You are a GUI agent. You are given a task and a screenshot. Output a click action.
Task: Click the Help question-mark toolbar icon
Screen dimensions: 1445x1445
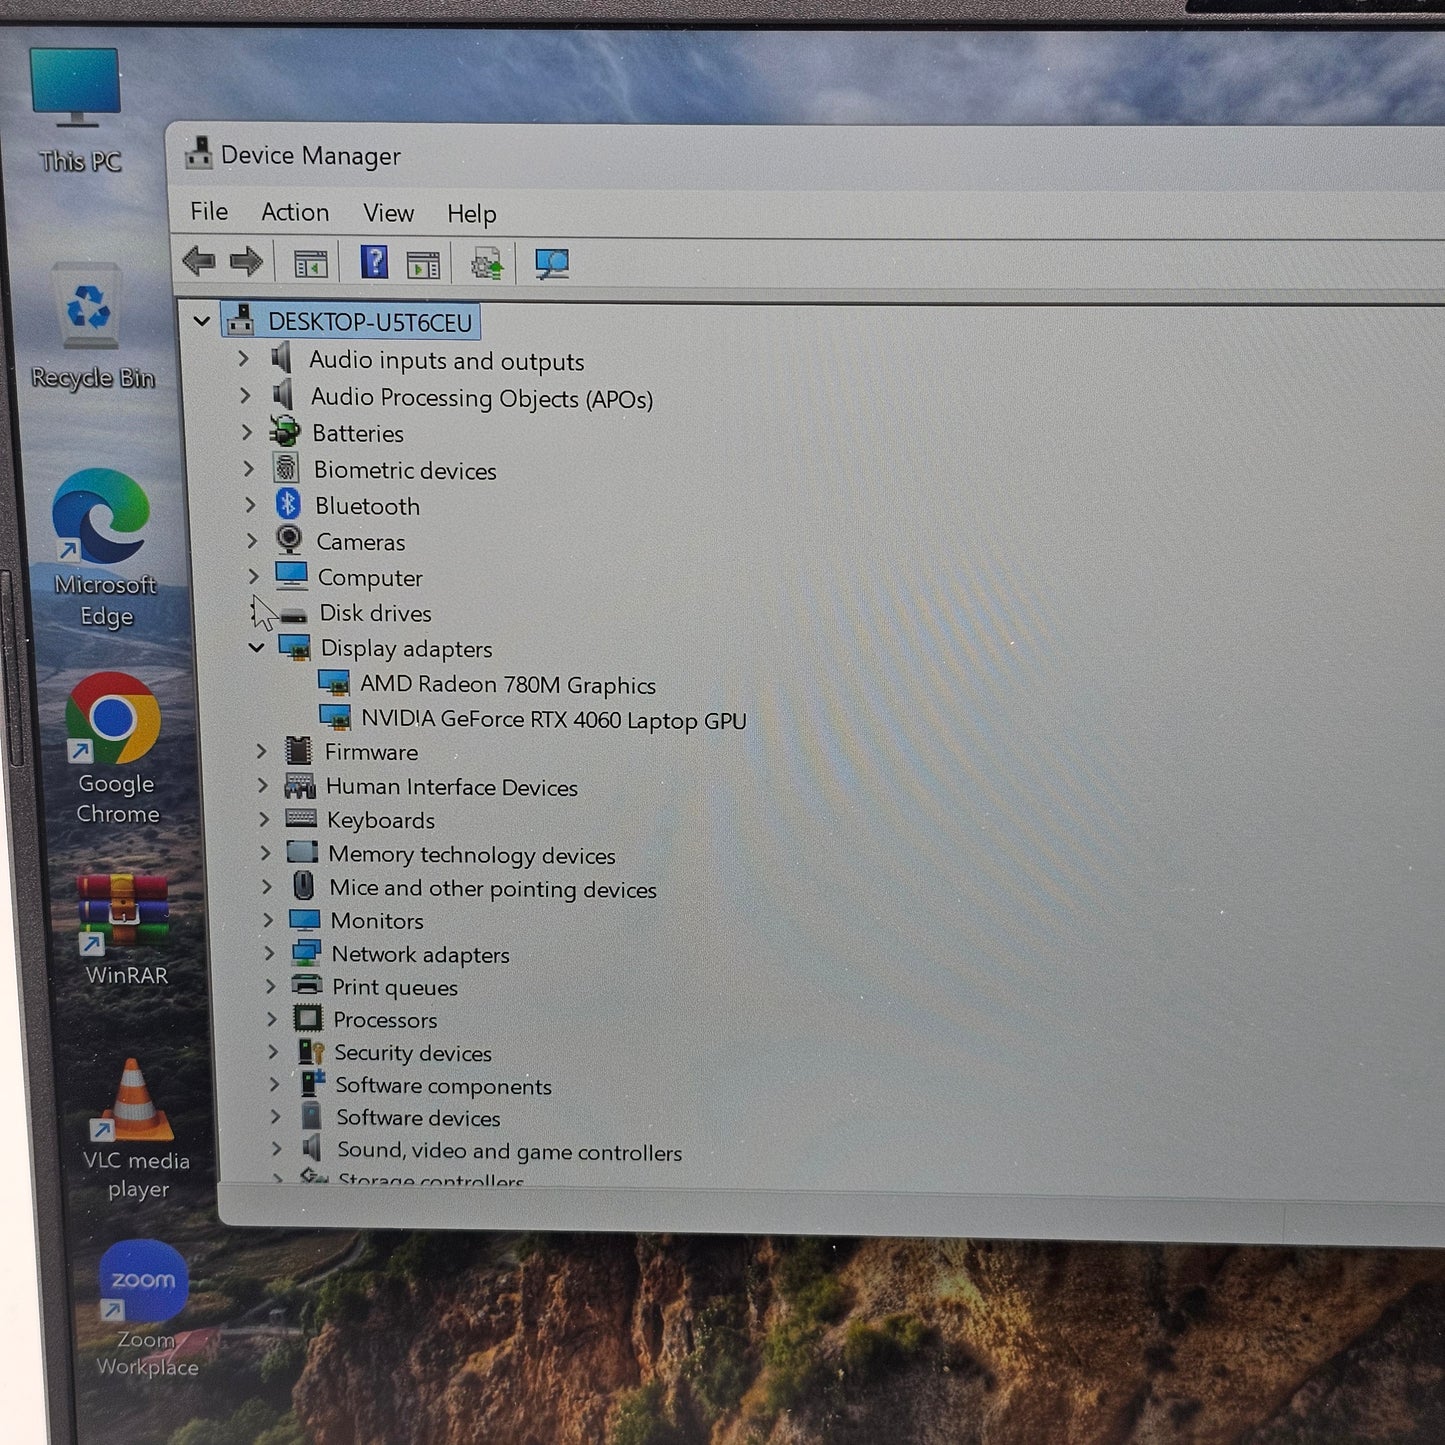(x=374, y=263)
